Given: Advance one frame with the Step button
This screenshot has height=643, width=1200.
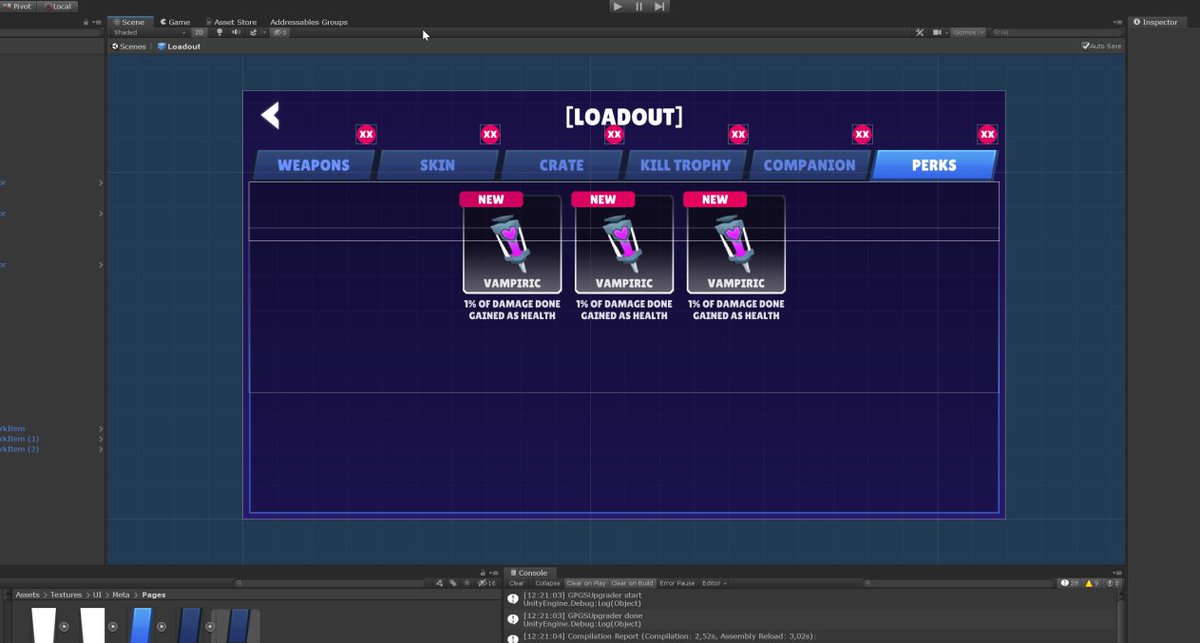Looking at the screenshot, I should 660,6.
